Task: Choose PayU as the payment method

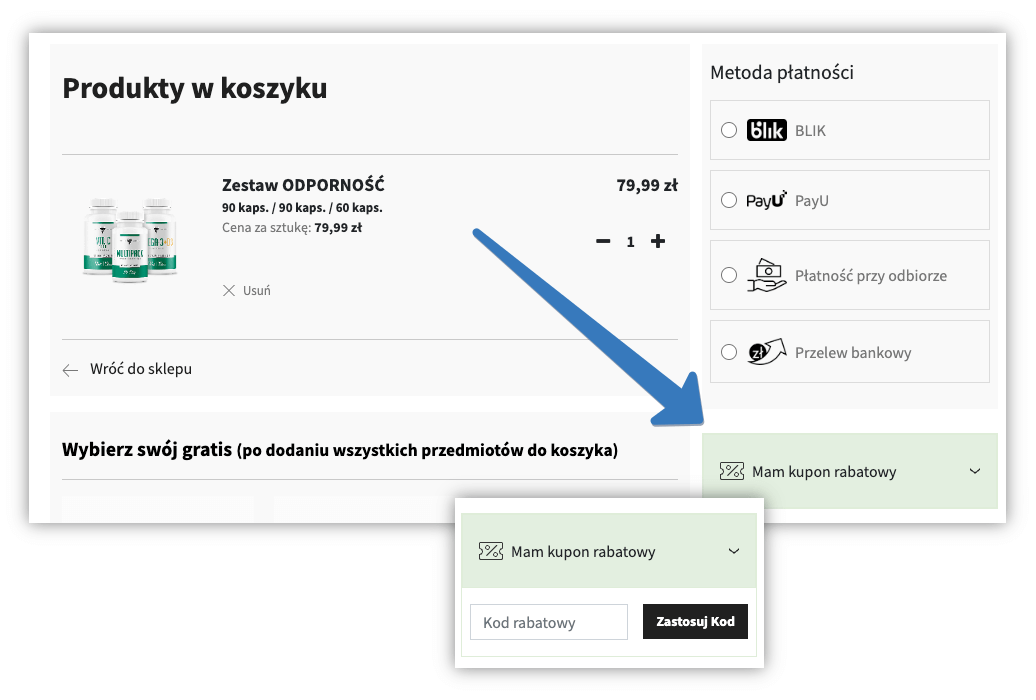Action: pos(729,200)
